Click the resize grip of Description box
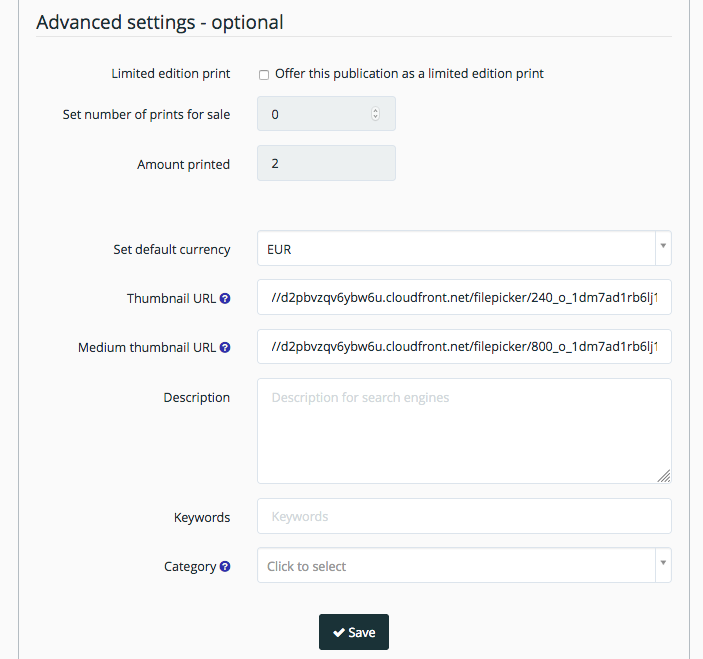The height and width of the screenshot is (659, 703). [664, 476]
